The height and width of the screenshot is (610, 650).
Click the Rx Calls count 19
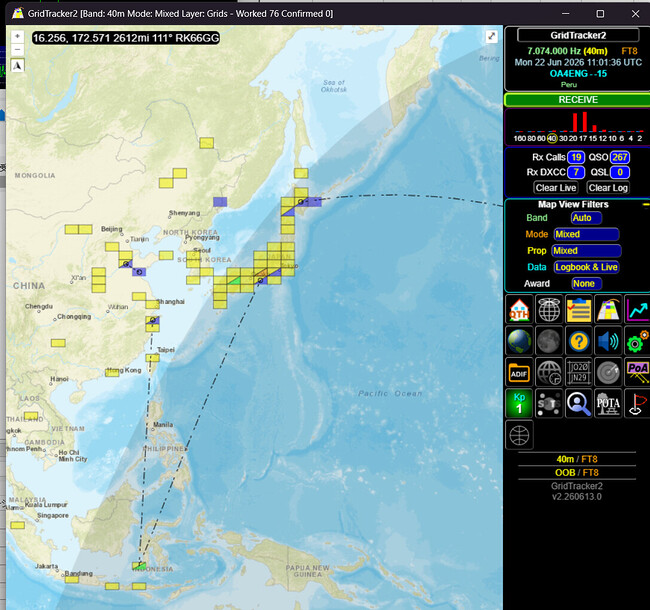pos(576,157)
